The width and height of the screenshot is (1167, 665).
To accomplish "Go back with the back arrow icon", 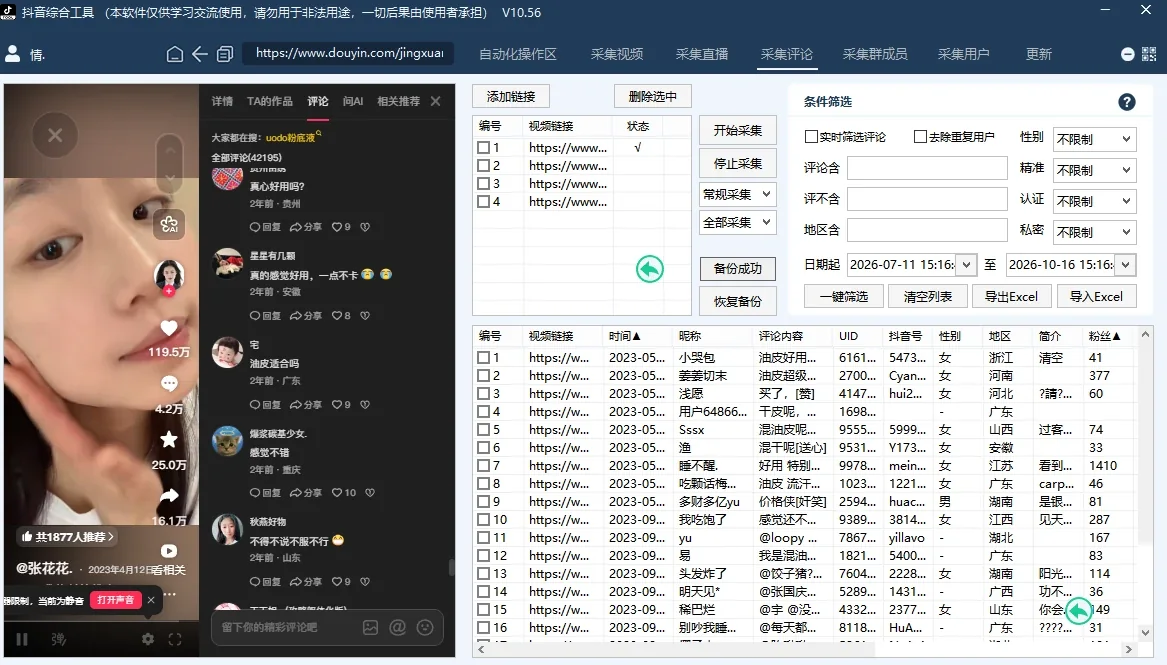I will click(x=199, y=54).
